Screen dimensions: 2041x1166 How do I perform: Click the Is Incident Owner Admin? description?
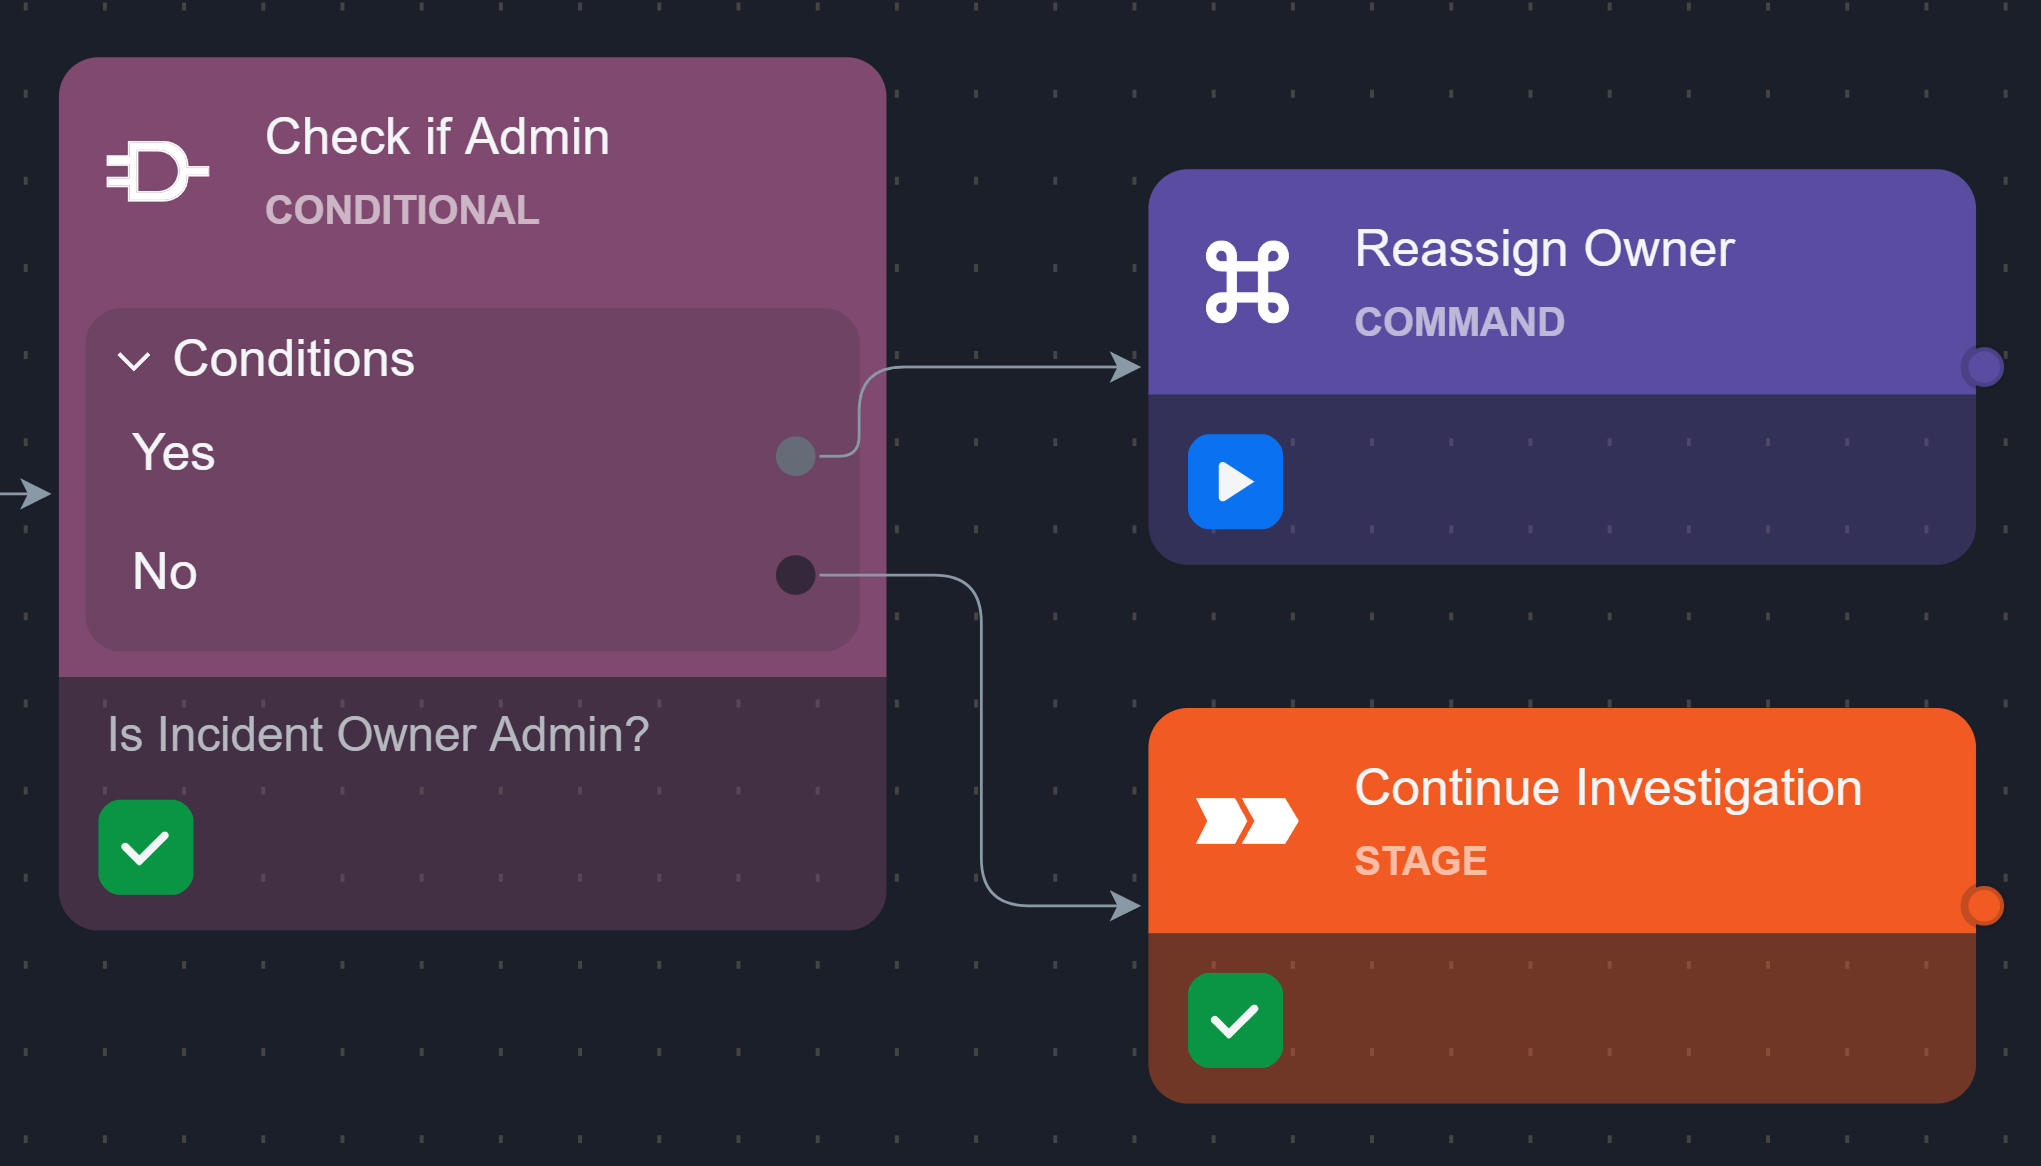[378, 735]
